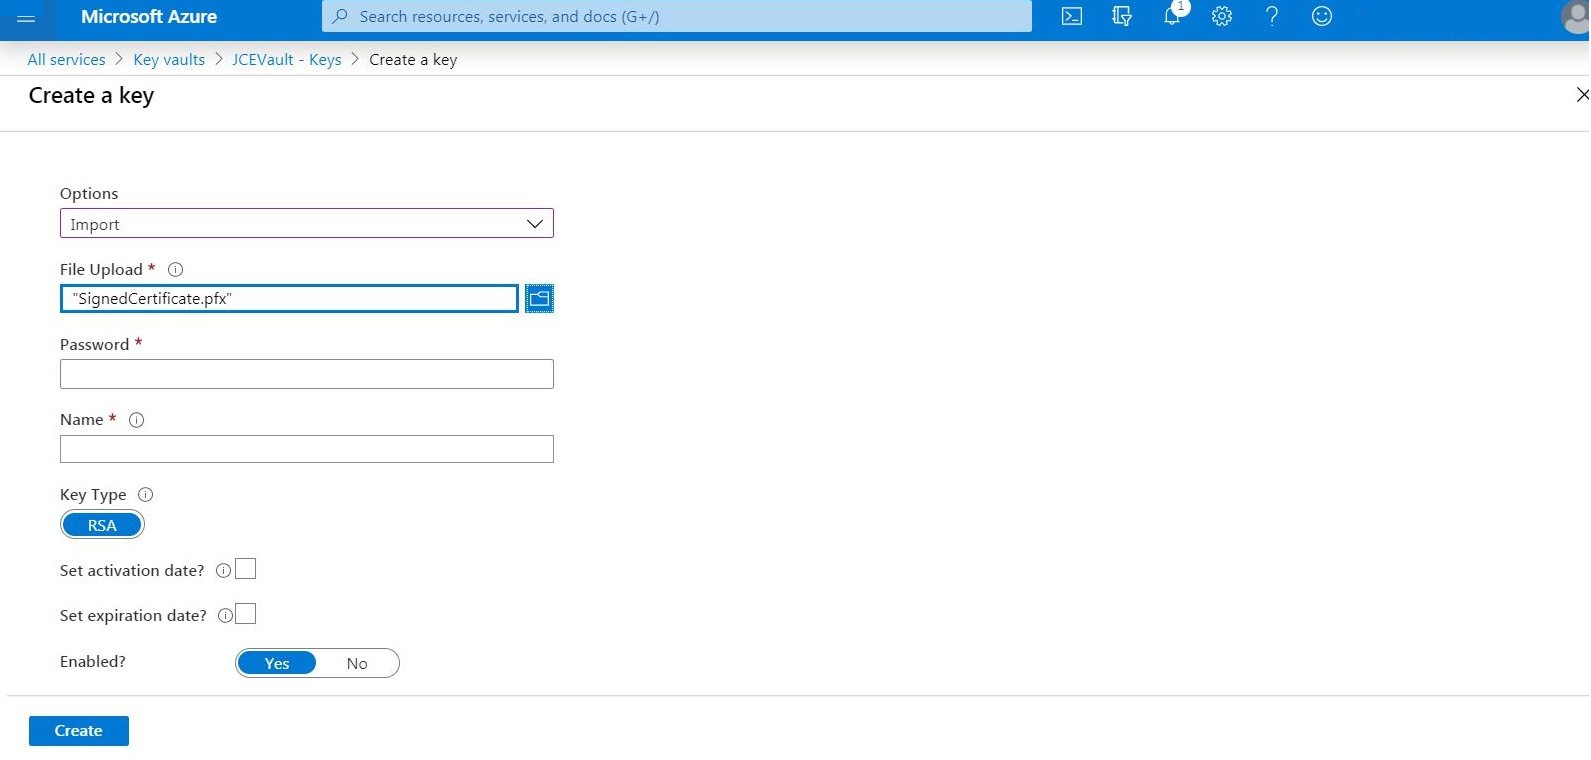Click the file browse folder icon
Viewport: 1591px width, 760px height.
coord(539,299)
